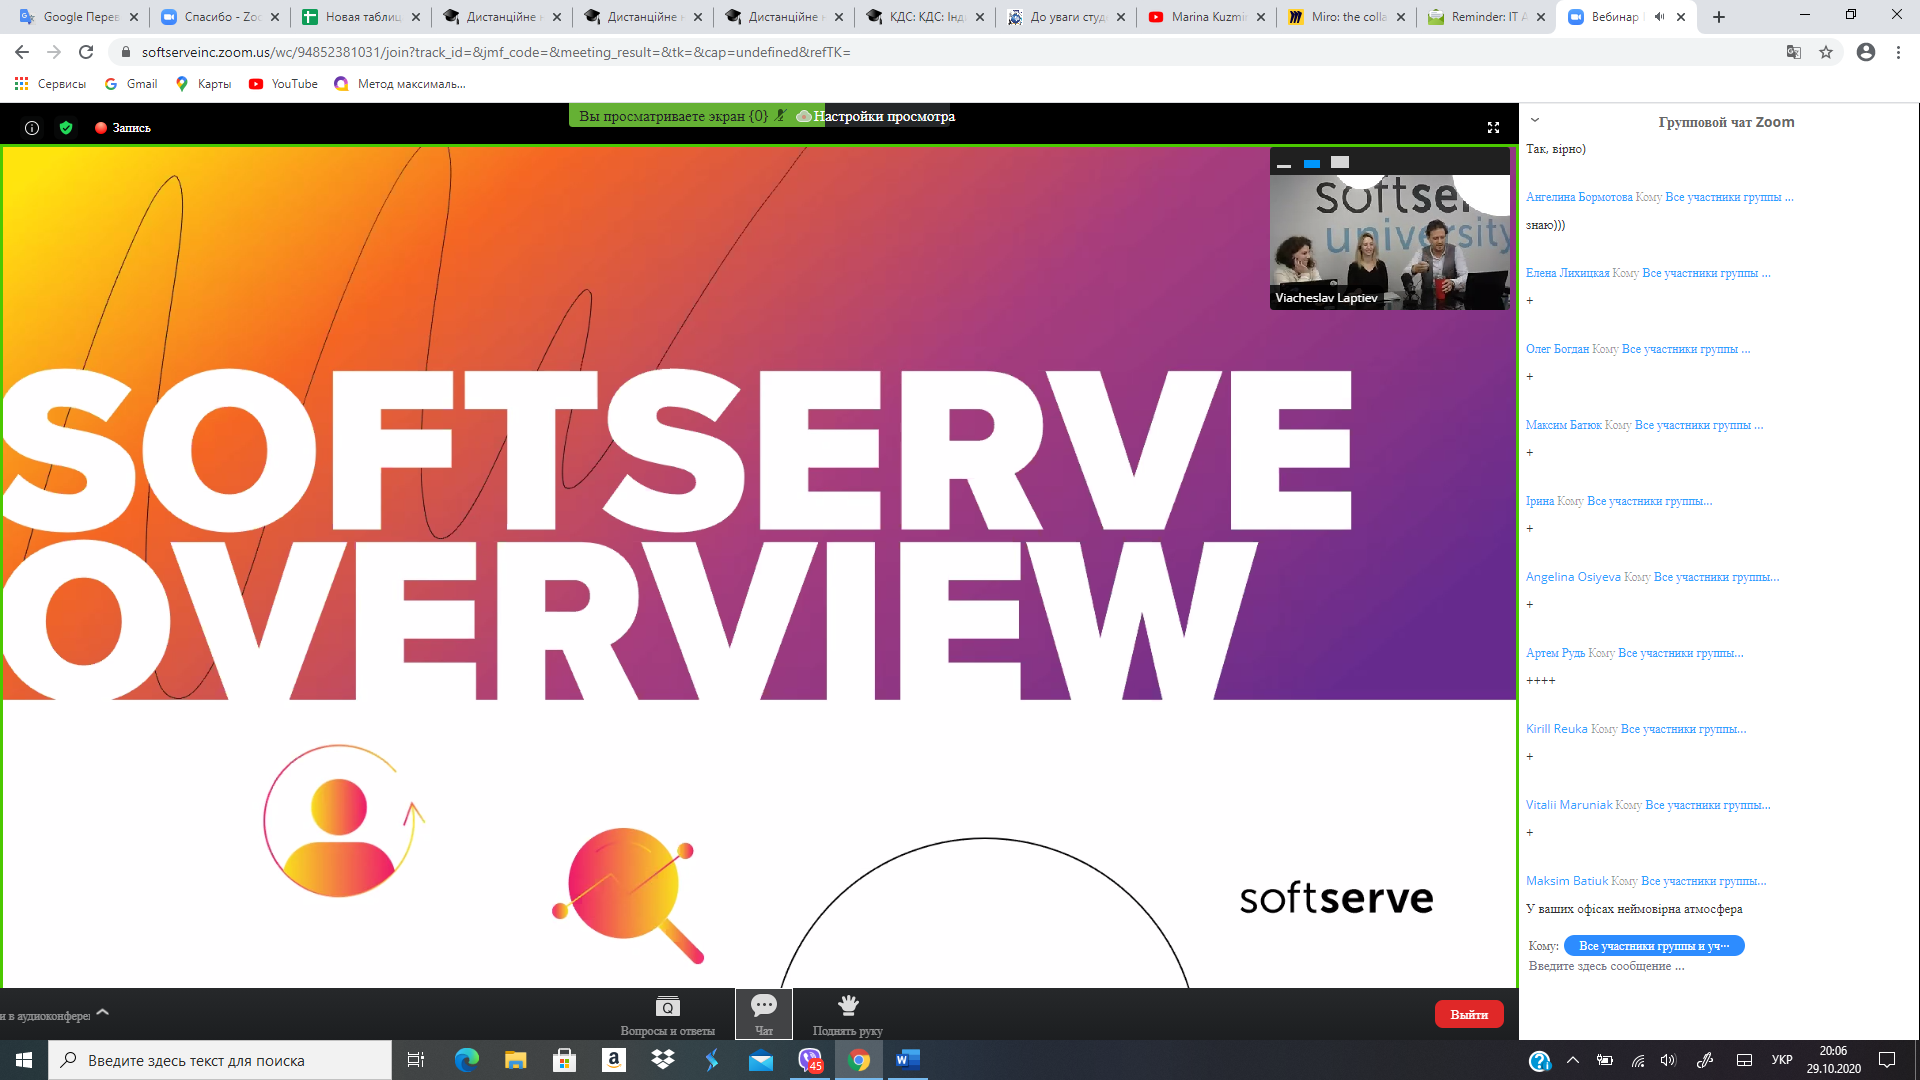Click Ангелина Бормотова sender name in chat
This screenshot has height=1080, width=1920.
(x=1579, y=197)
